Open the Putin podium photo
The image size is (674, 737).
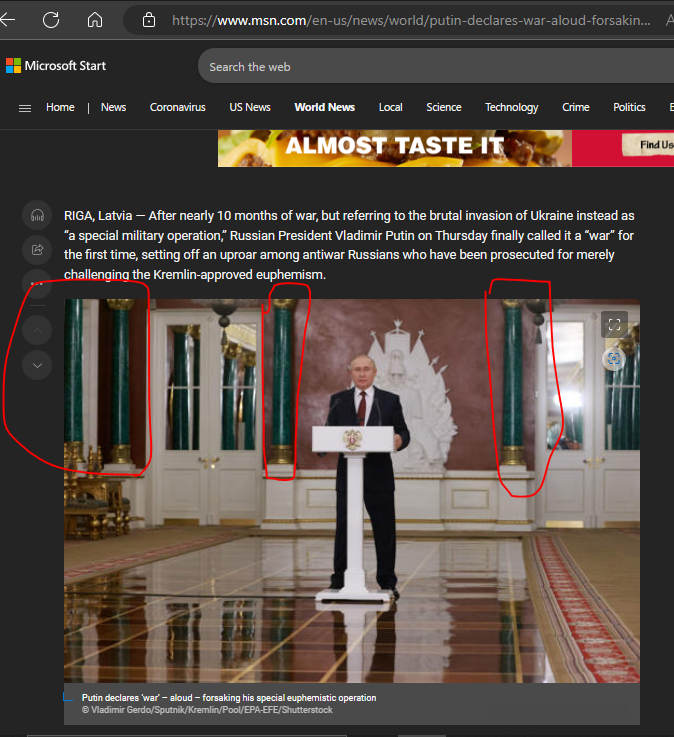click(x=352, y=491)
